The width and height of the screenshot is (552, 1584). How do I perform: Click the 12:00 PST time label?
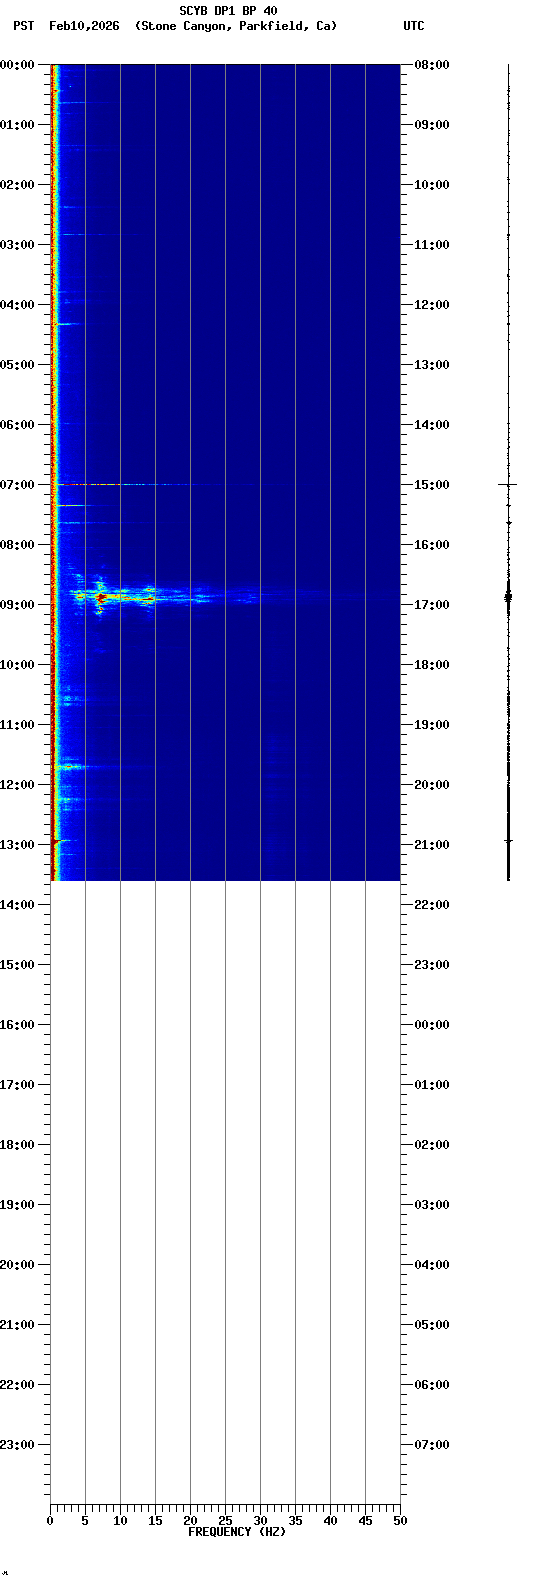(17, 785)
